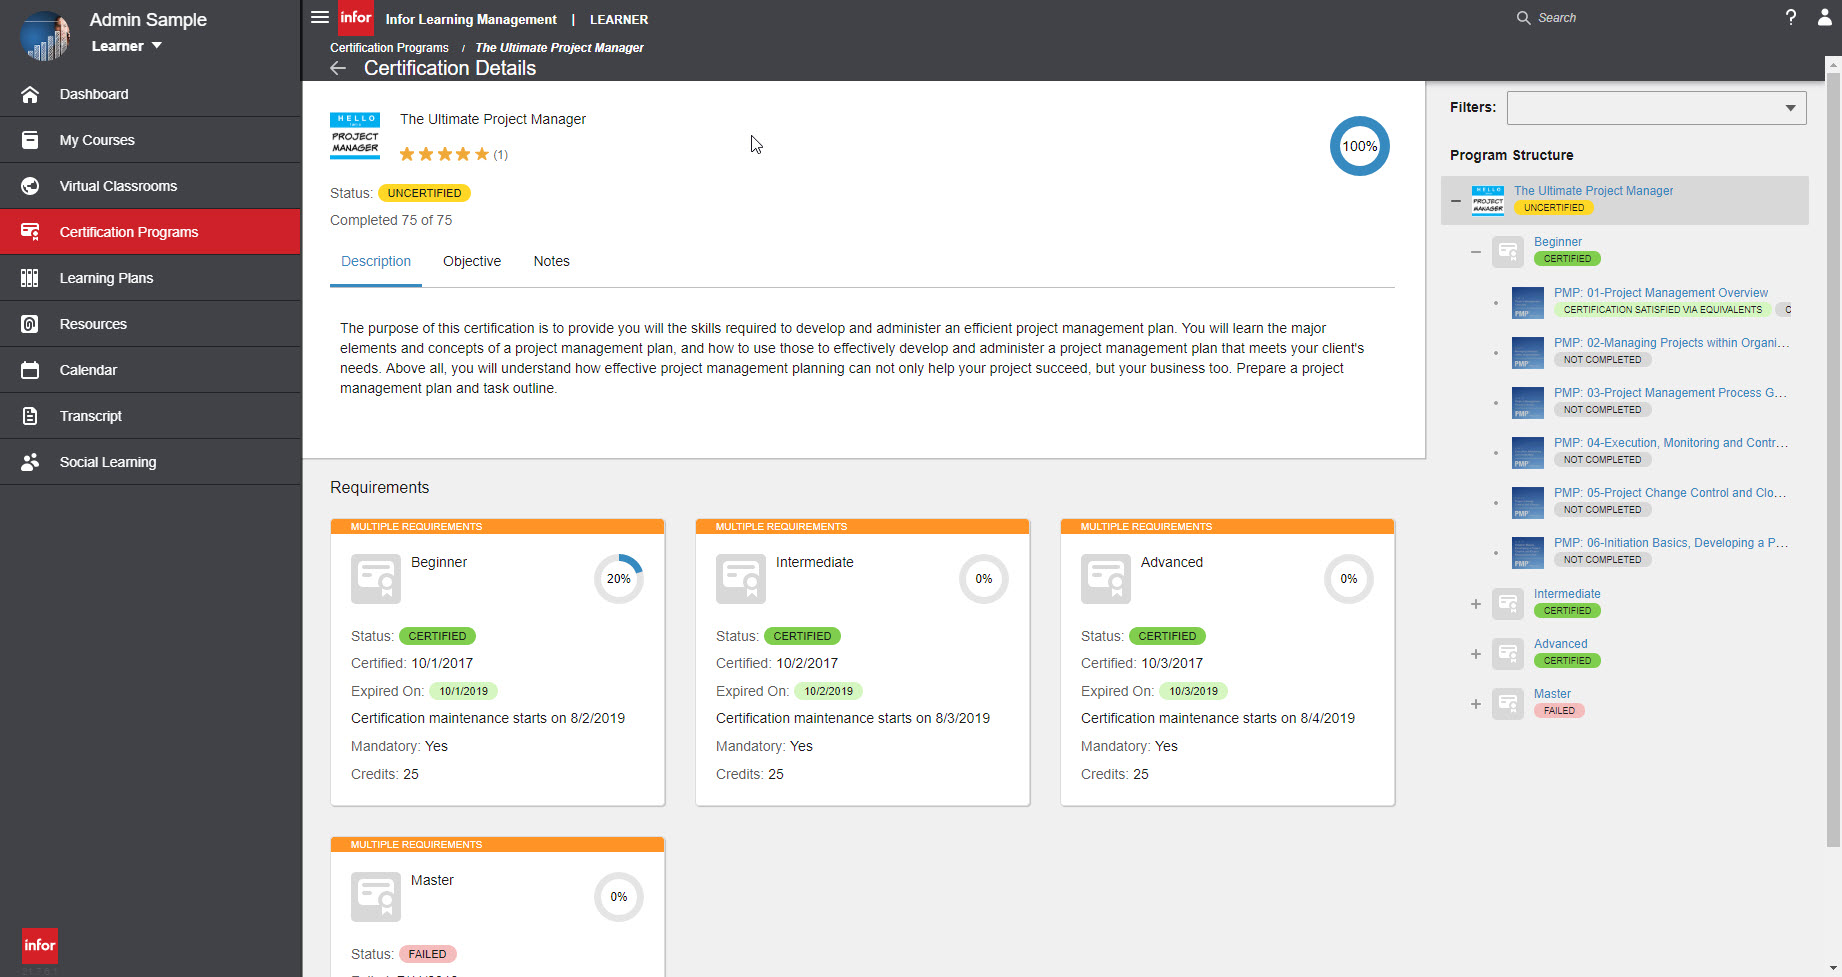
Task: Switch to the Objective tab
Action: (471, 261)
